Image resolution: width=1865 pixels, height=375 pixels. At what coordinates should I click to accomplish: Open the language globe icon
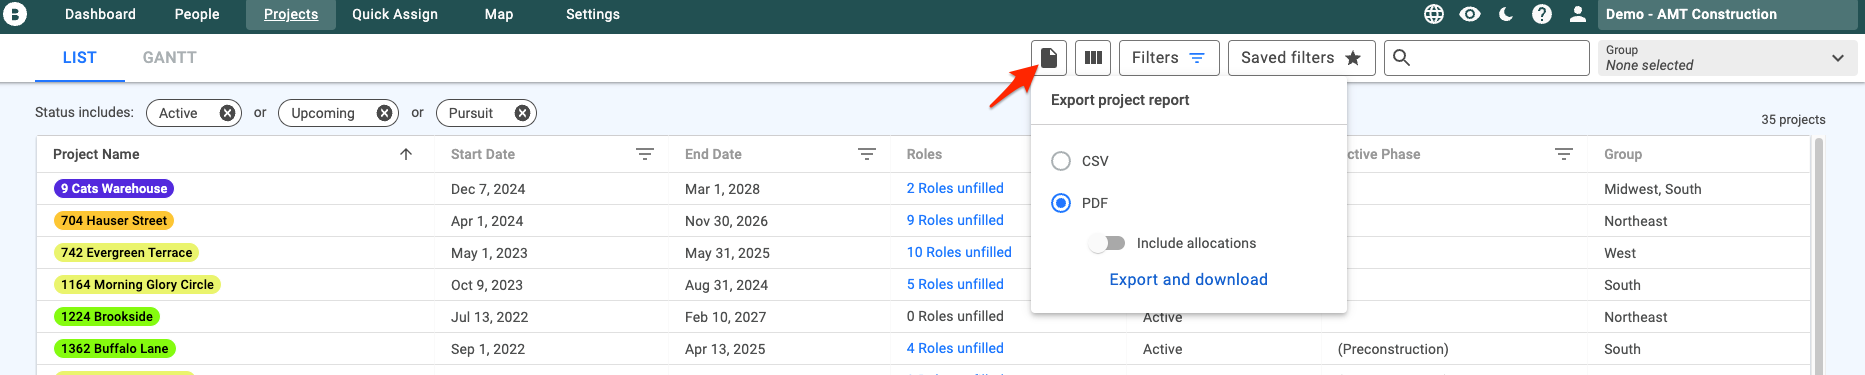pyautogui.click(x=1434, y=14)
